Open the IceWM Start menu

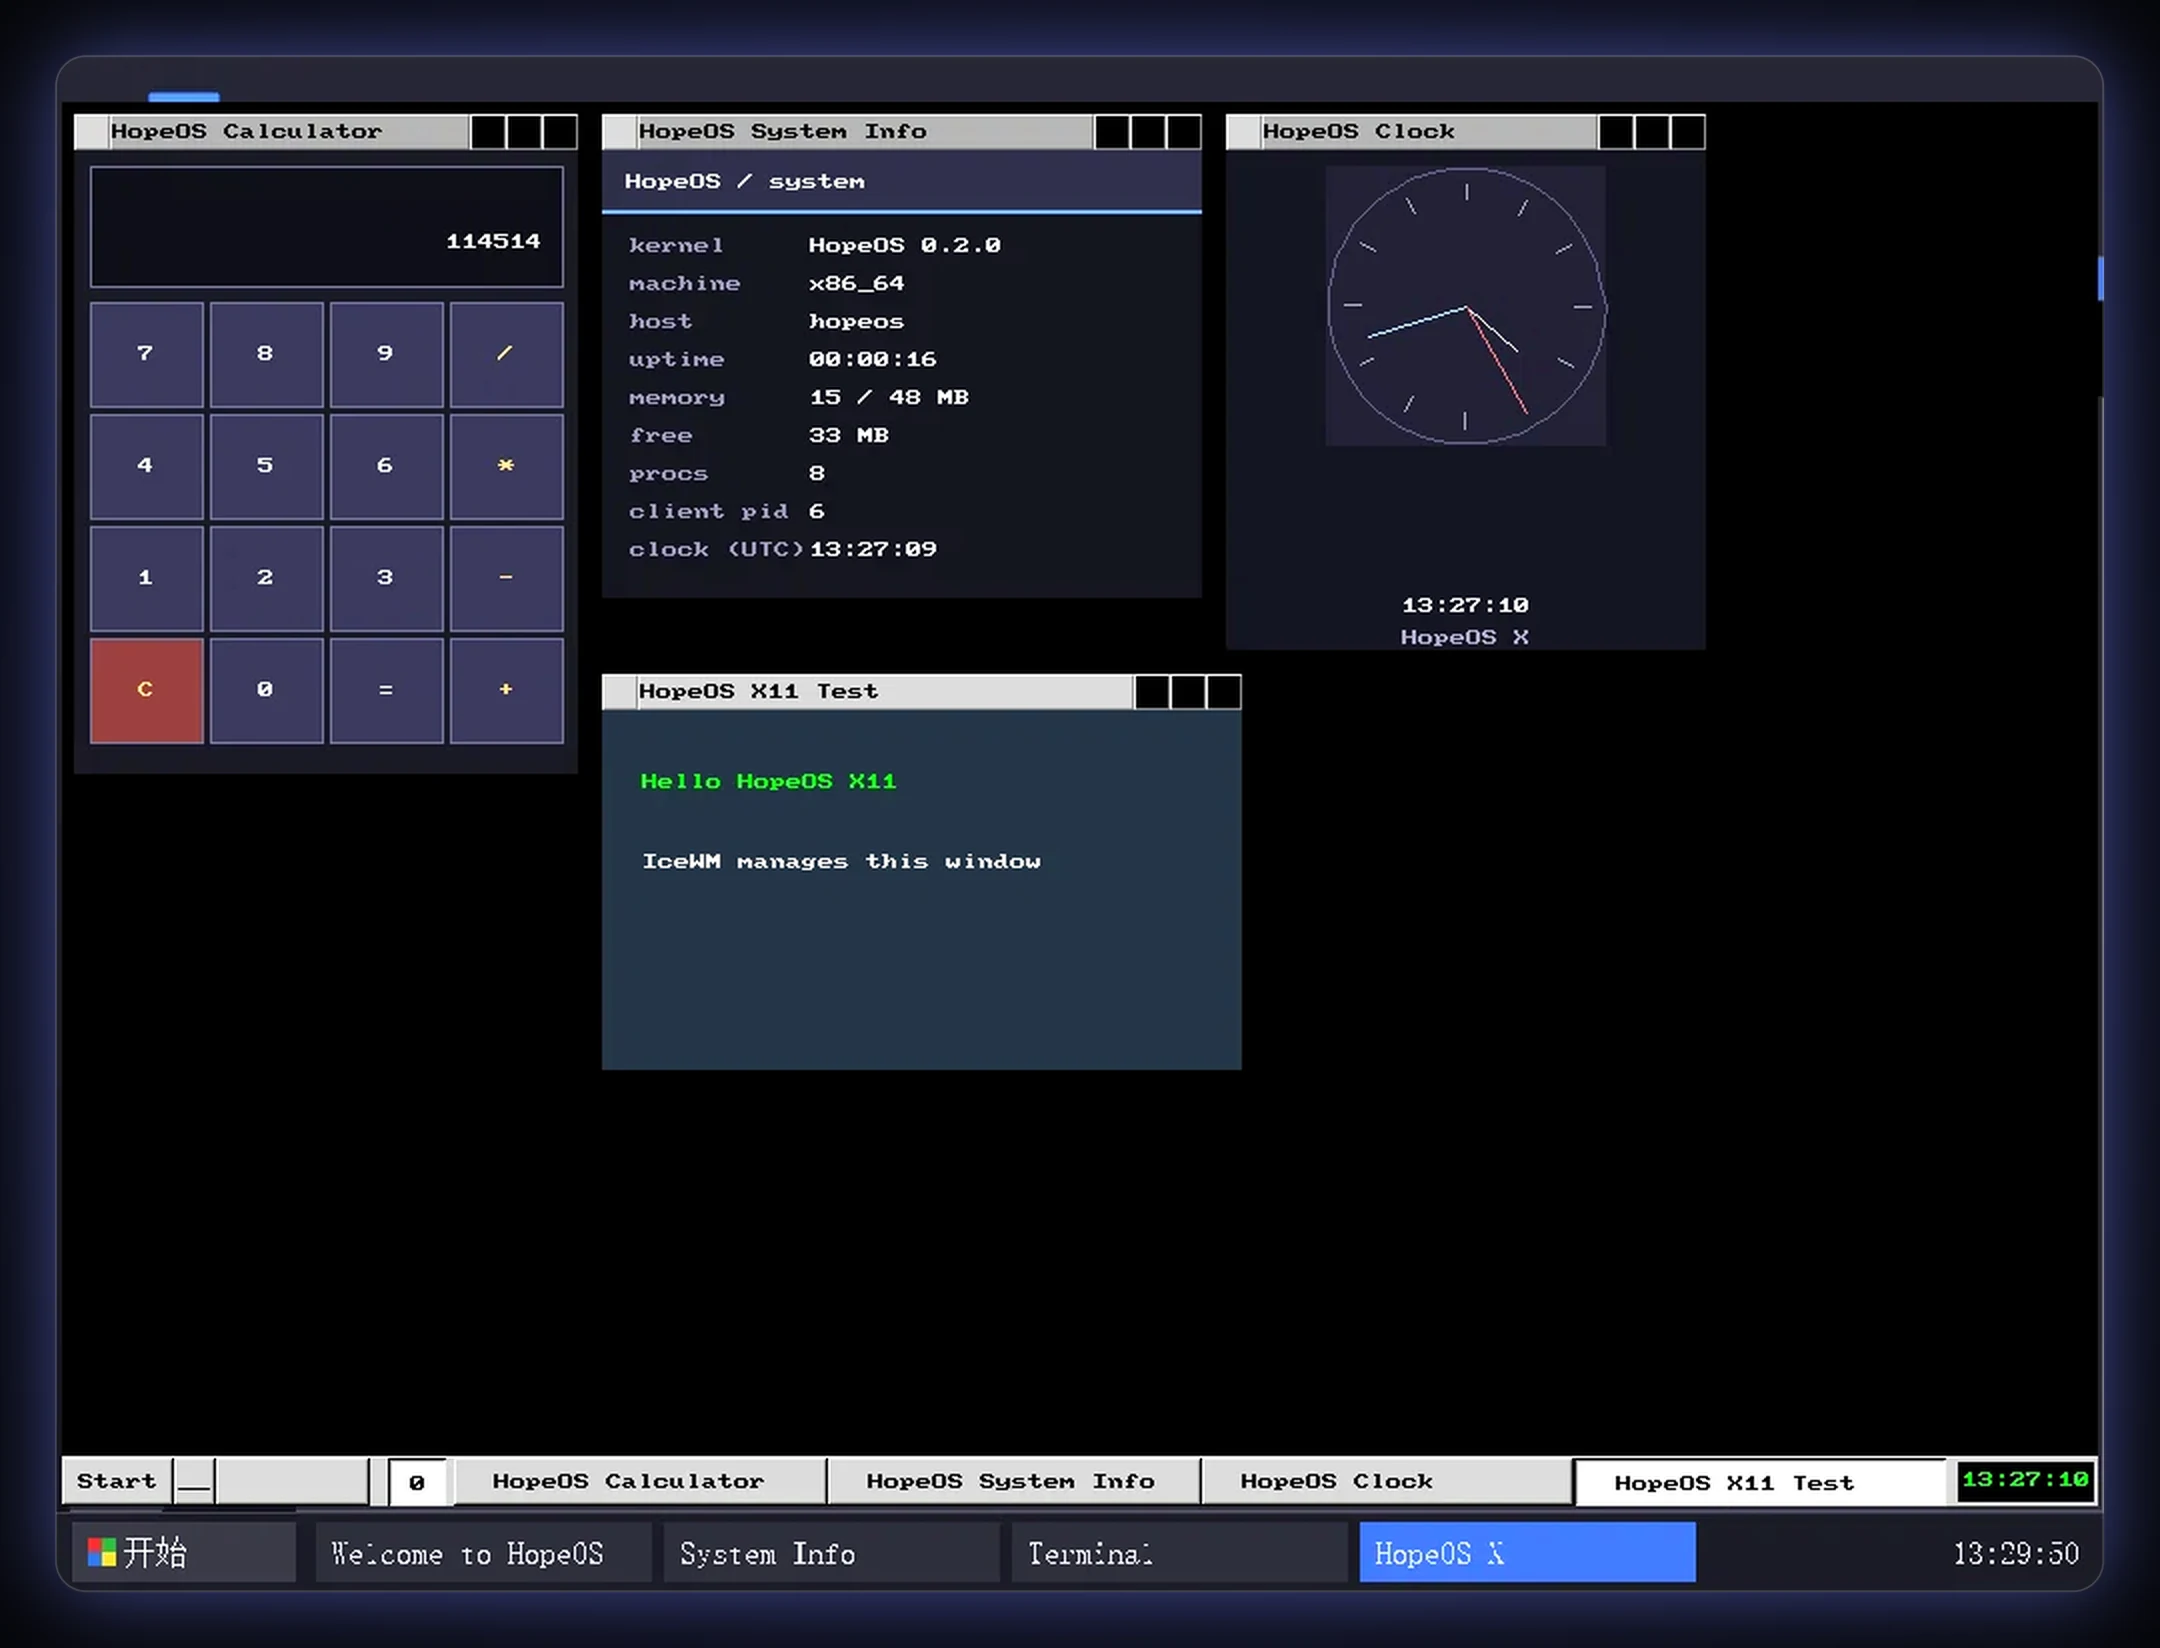pyautogui.click(x=117, y=1481)
